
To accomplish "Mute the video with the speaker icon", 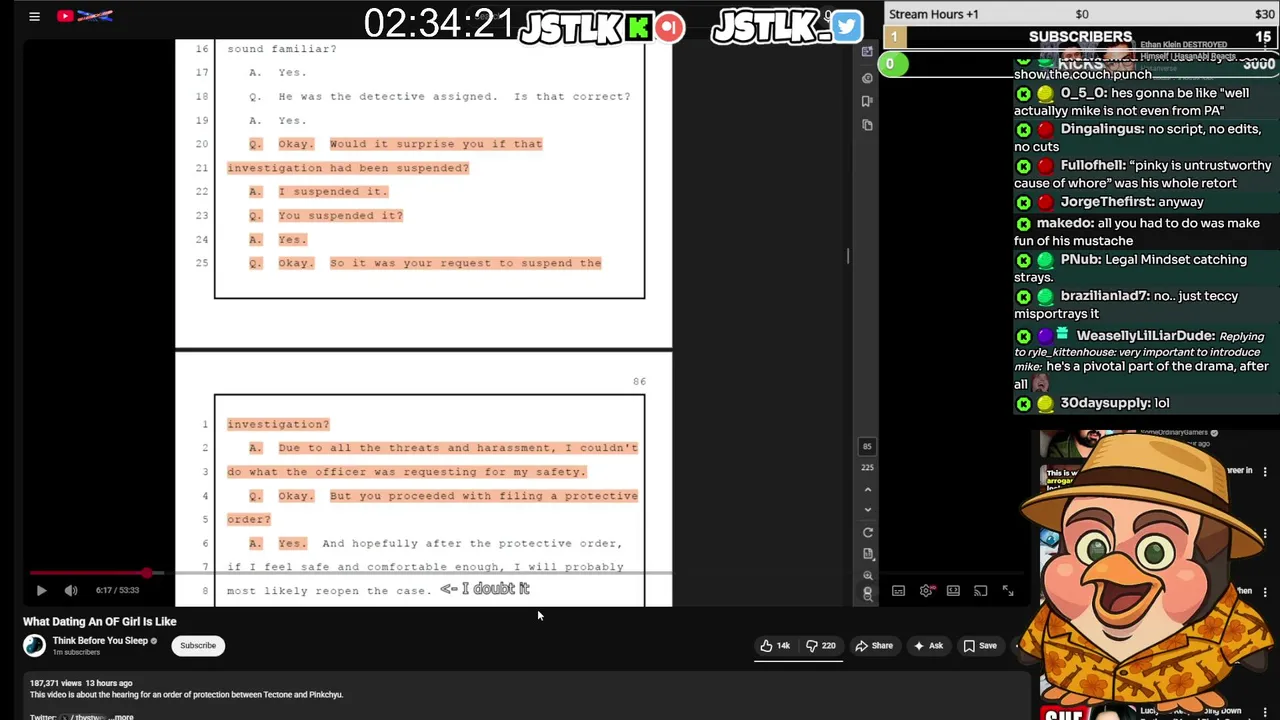I will tap(71, 590).
